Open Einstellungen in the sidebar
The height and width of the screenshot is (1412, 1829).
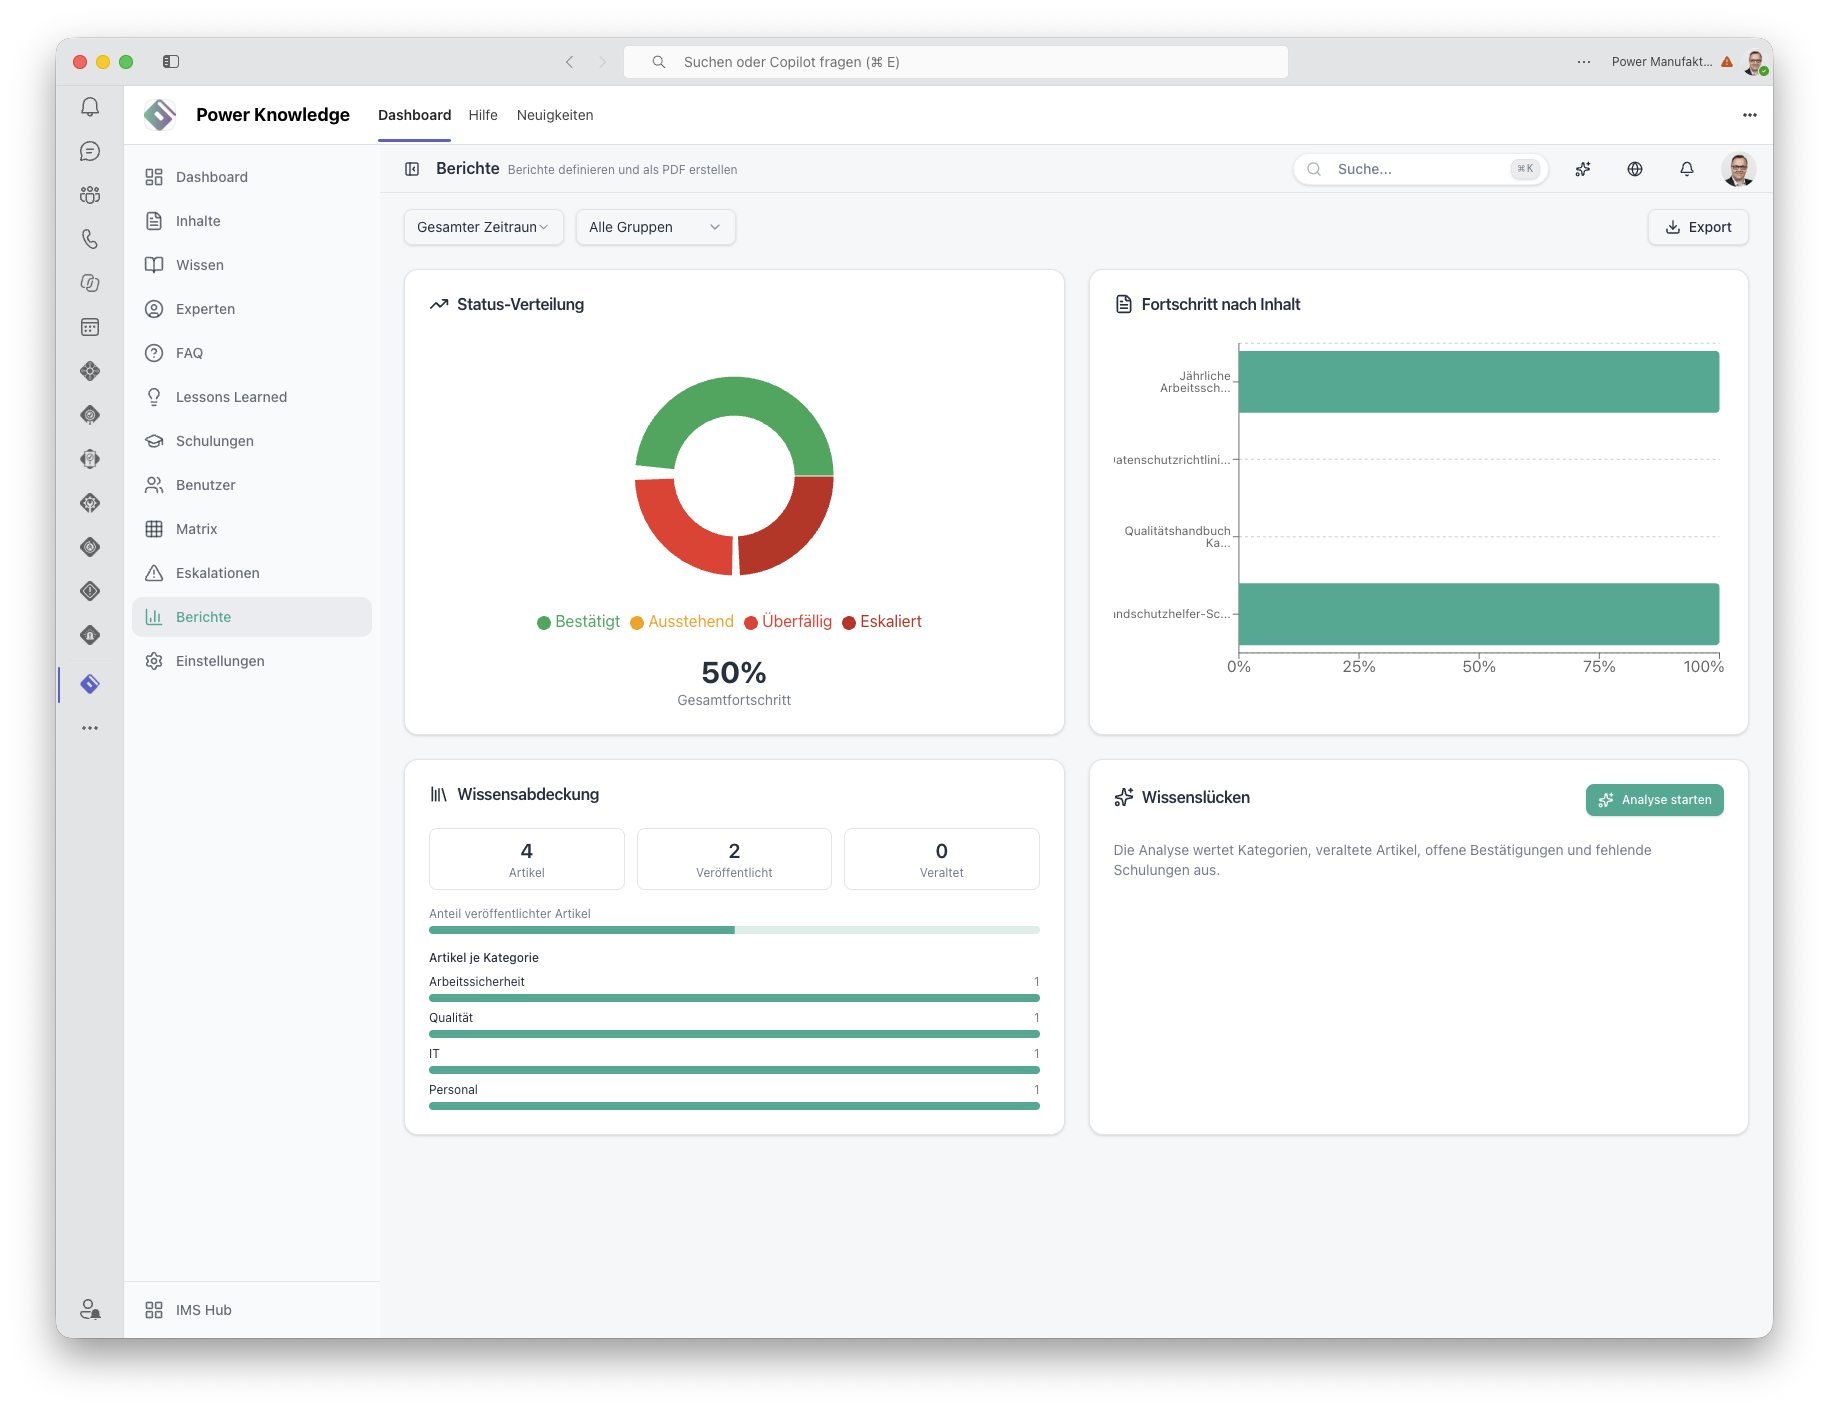(252, 661)
